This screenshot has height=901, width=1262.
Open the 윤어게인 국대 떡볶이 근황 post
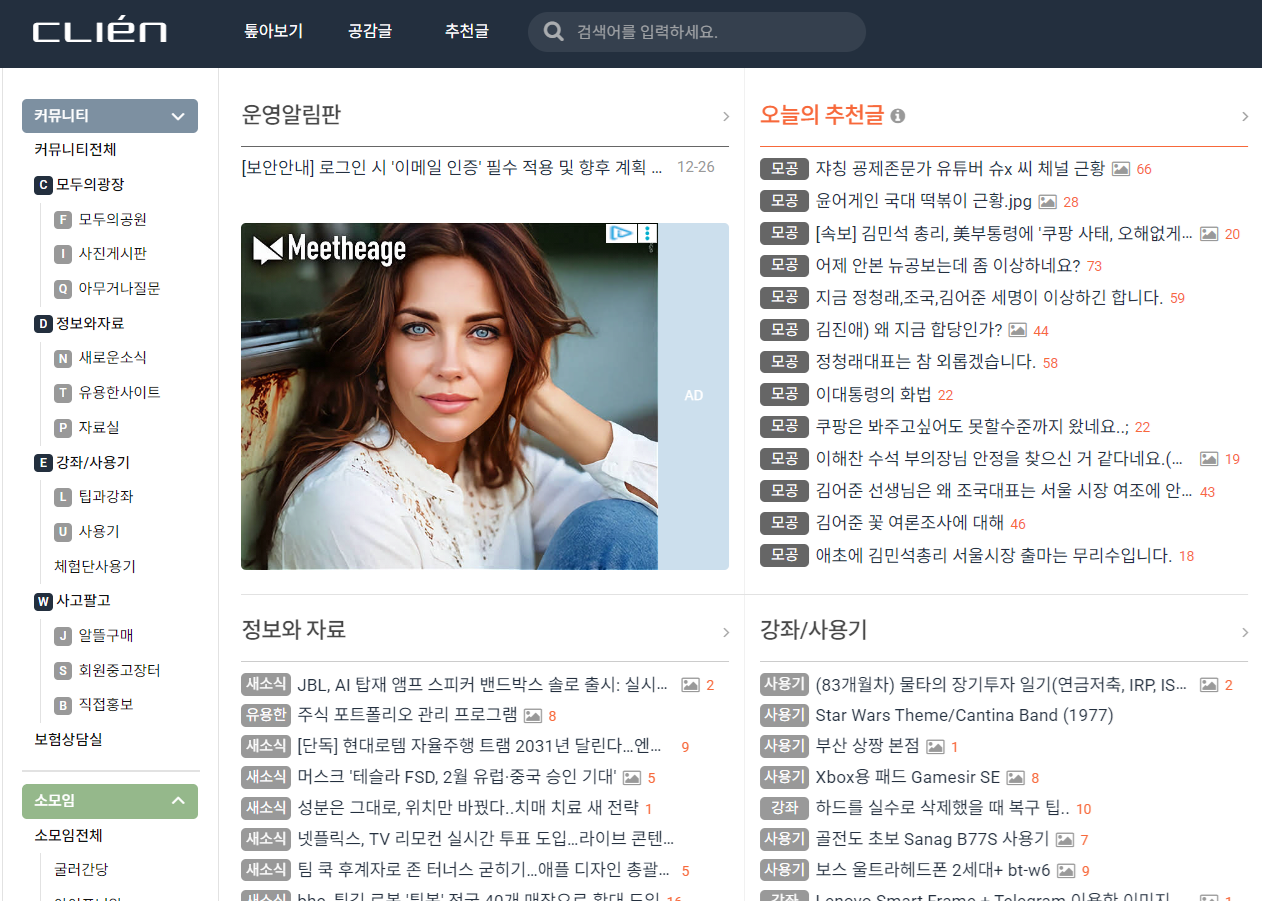click(x=923, y=201)
